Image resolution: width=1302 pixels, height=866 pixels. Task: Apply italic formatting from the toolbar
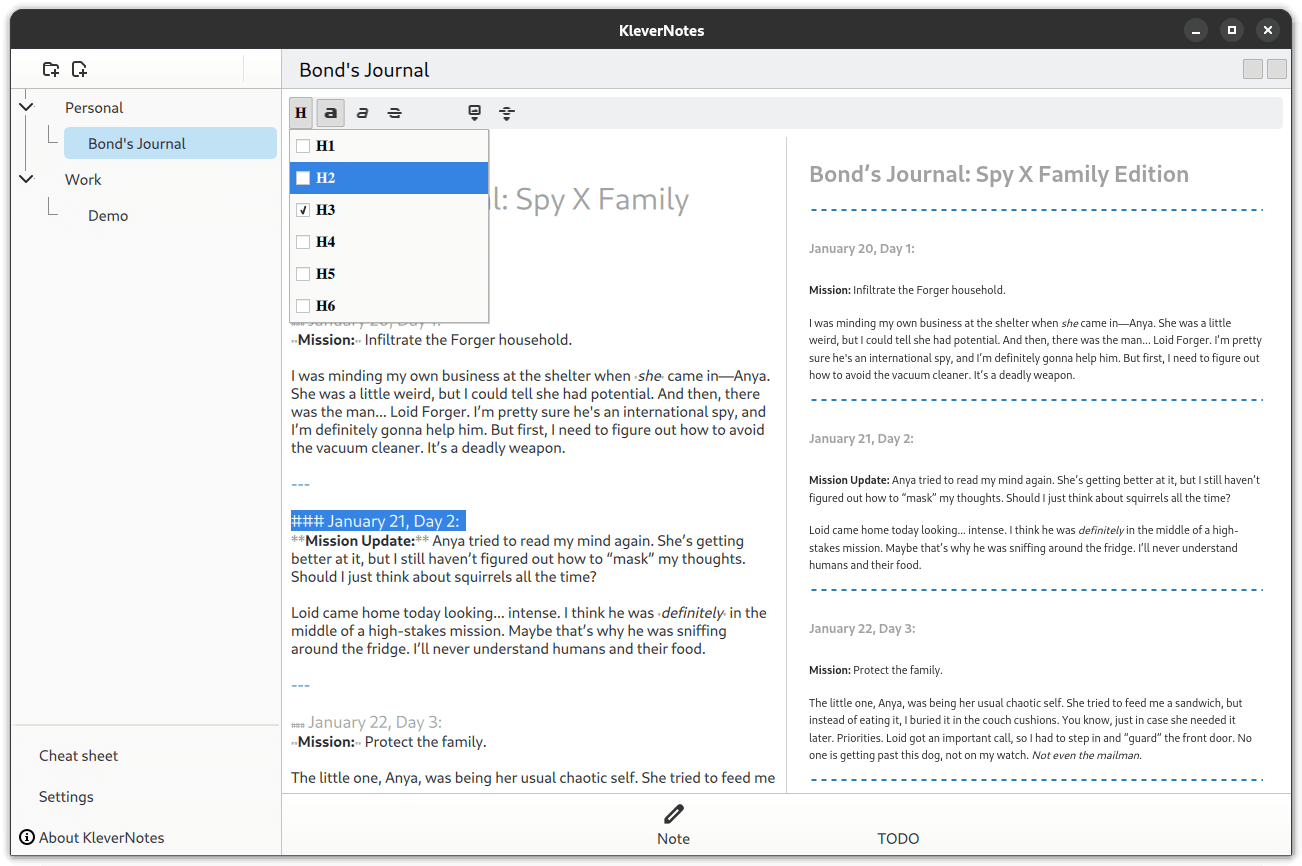362,113
